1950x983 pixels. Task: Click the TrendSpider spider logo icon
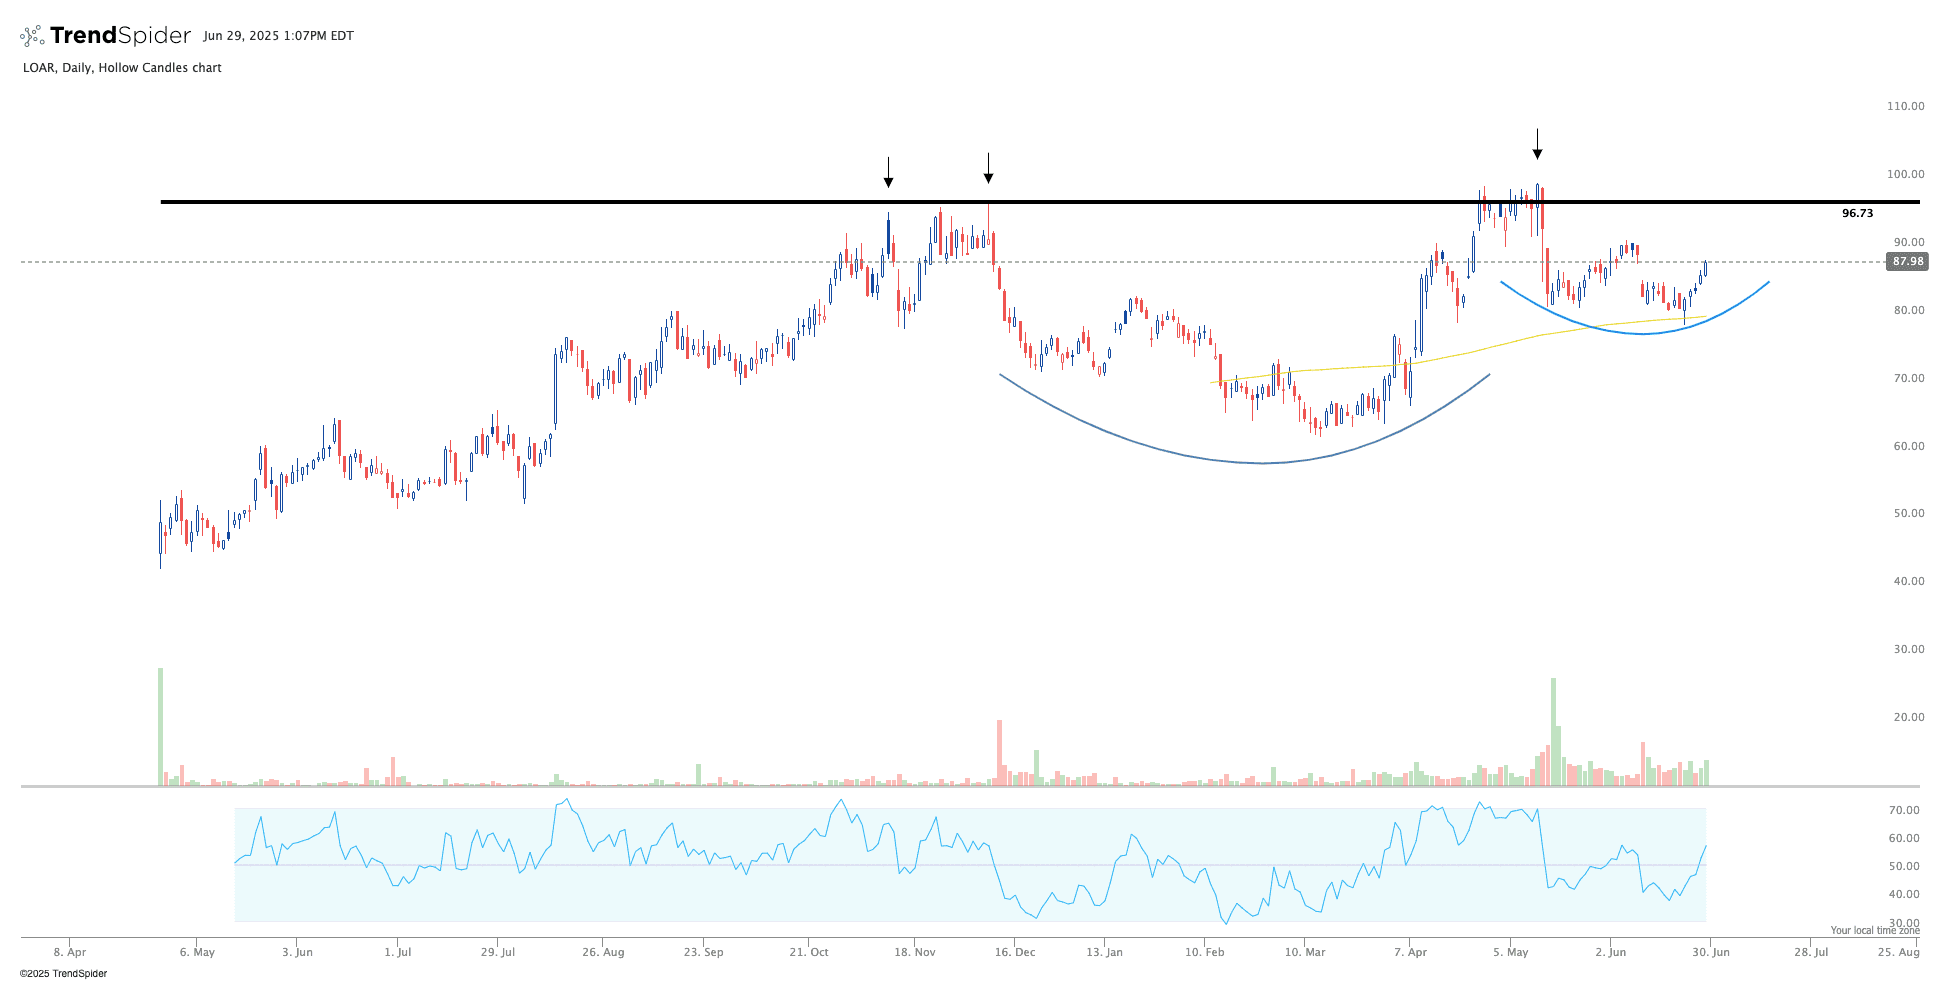point(32,36)
